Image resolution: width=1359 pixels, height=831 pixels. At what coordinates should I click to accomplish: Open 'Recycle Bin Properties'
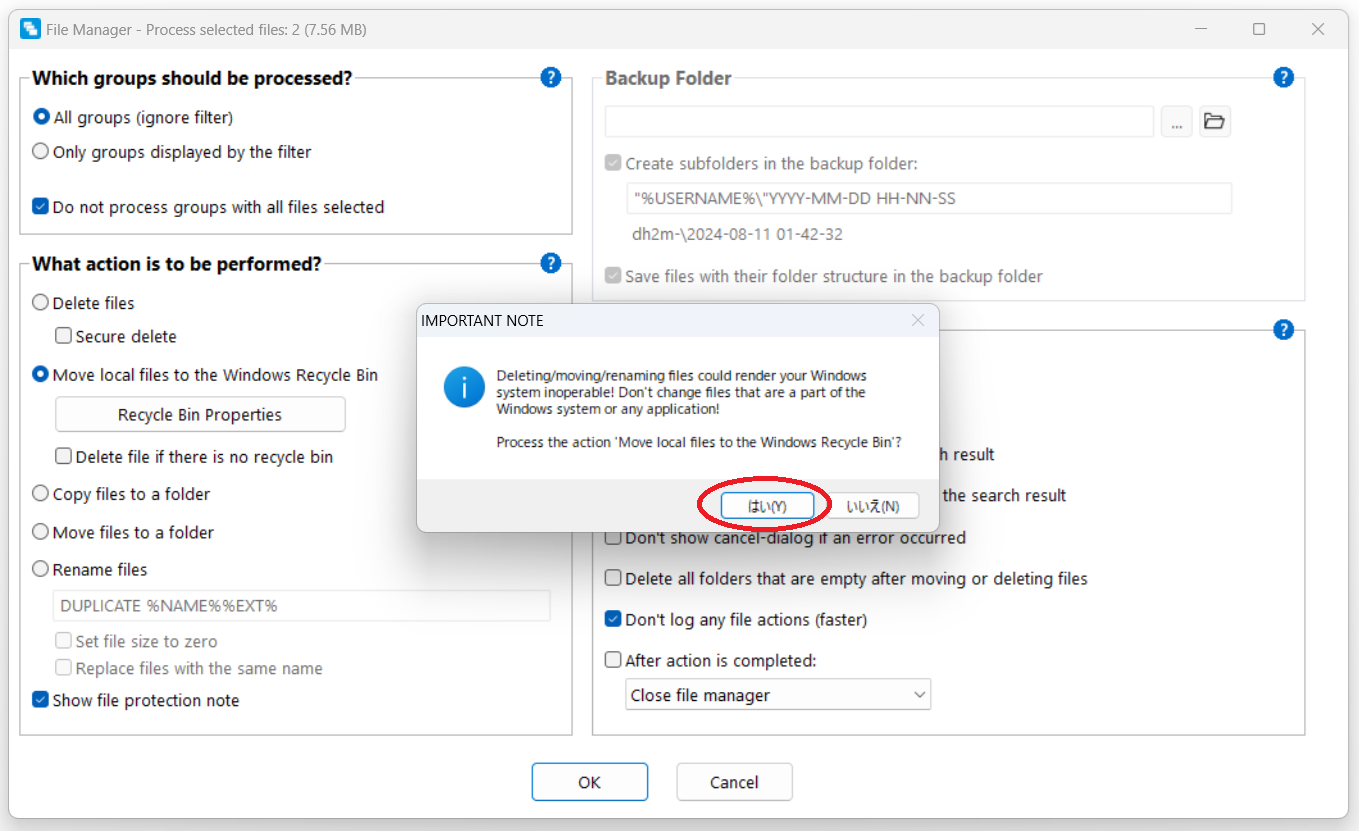coord(200,414)
